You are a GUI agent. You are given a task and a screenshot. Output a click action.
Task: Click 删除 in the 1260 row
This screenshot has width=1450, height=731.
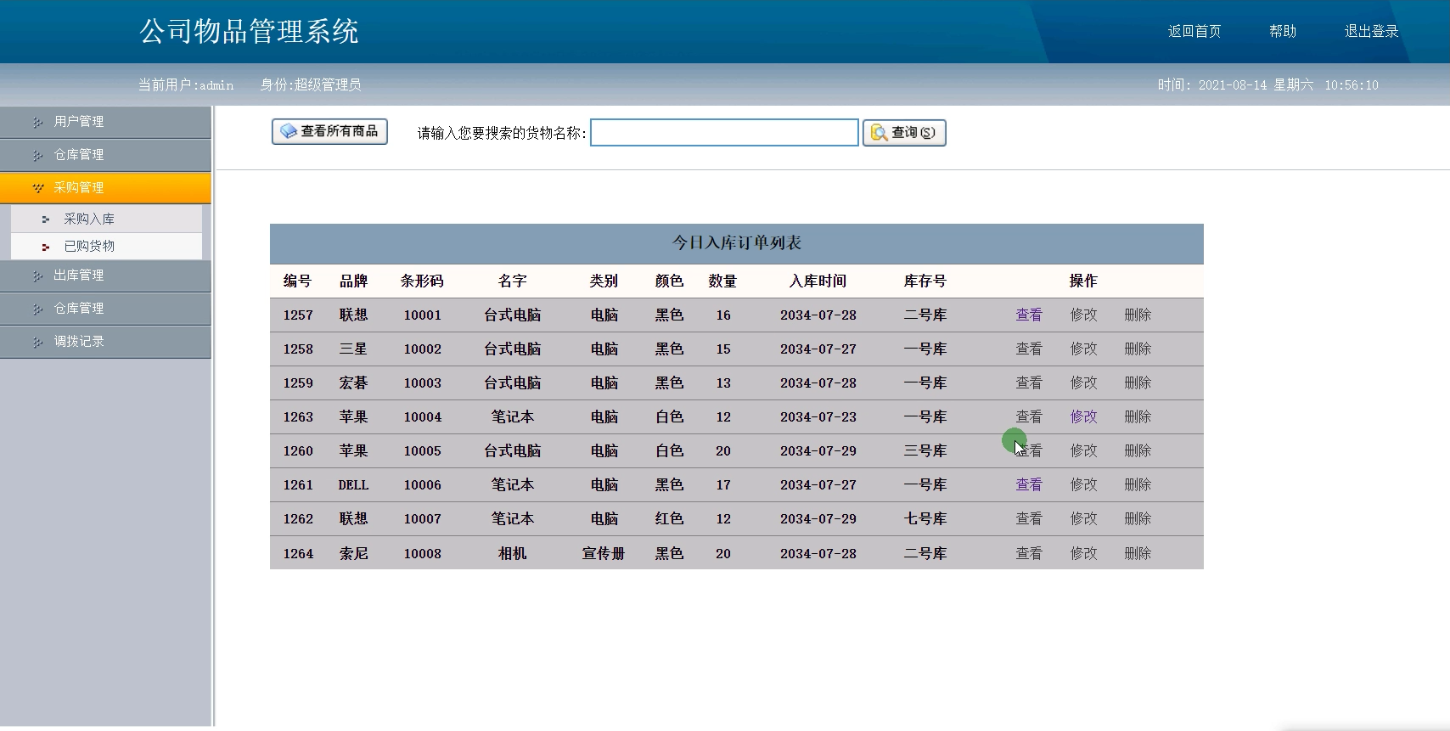pyautogui.click(x=1137, y=451)
